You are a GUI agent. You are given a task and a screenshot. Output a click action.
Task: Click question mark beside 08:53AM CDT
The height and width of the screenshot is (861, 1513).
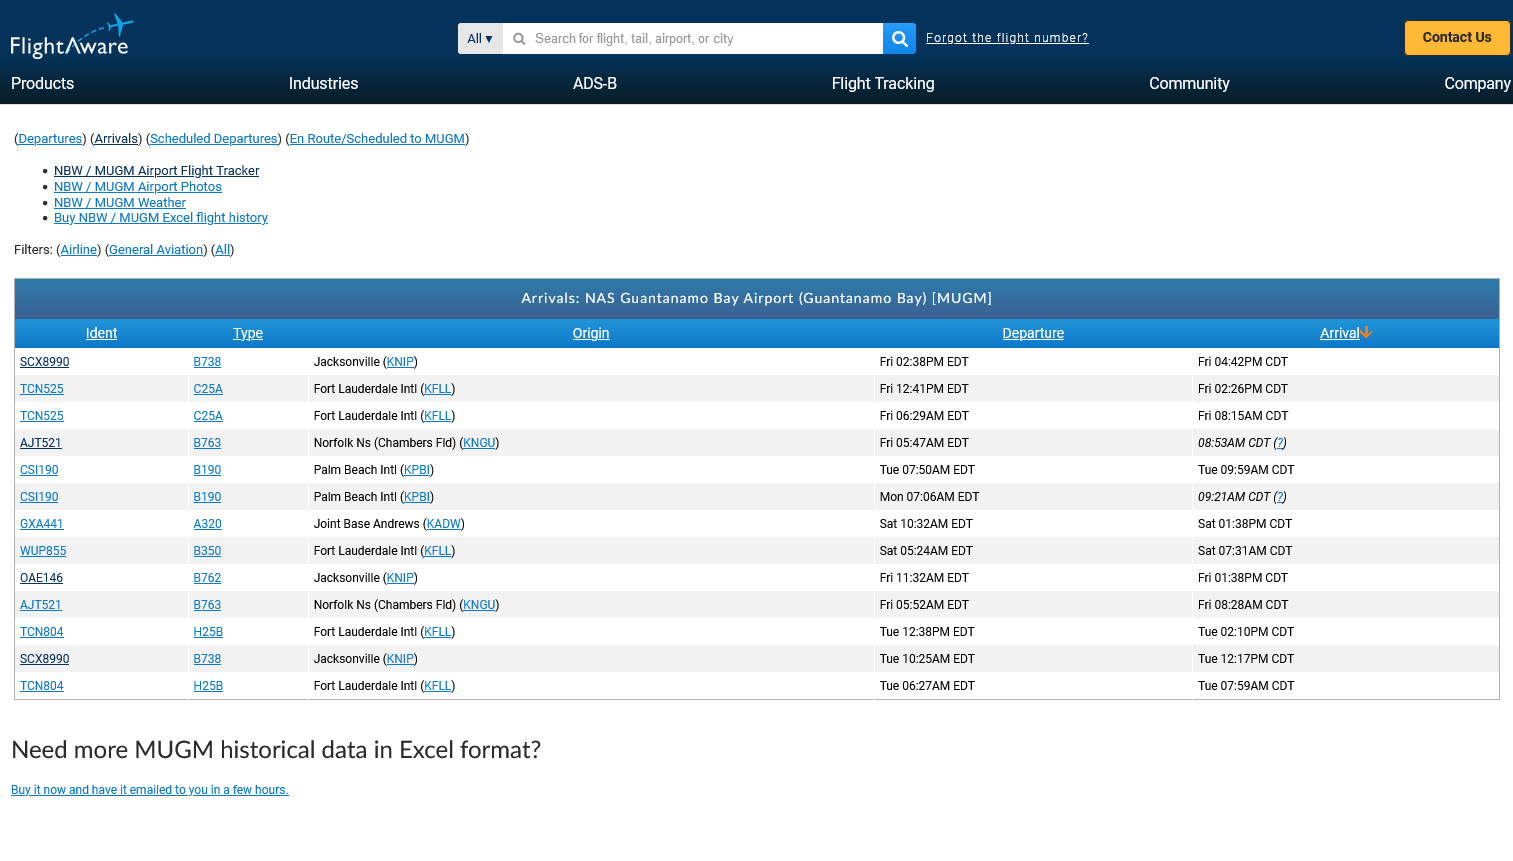(1280, 443)
